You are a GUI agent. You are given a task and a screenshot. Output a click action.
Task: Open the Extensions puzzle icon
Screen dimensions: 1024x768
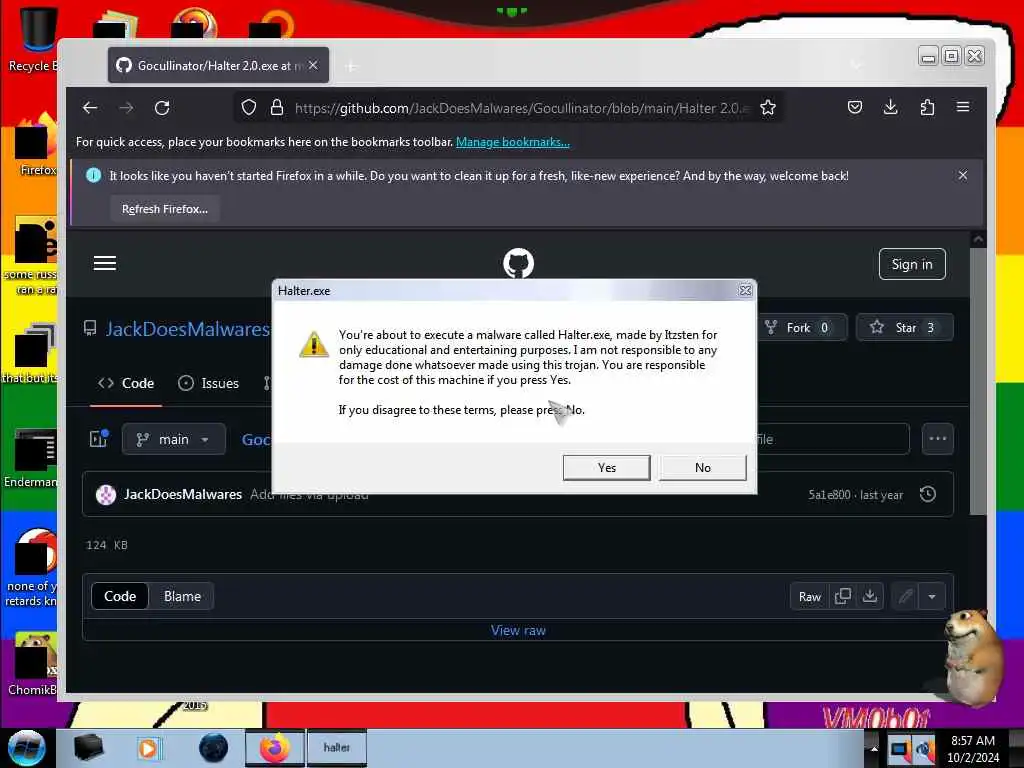click(x=927, y=107)
